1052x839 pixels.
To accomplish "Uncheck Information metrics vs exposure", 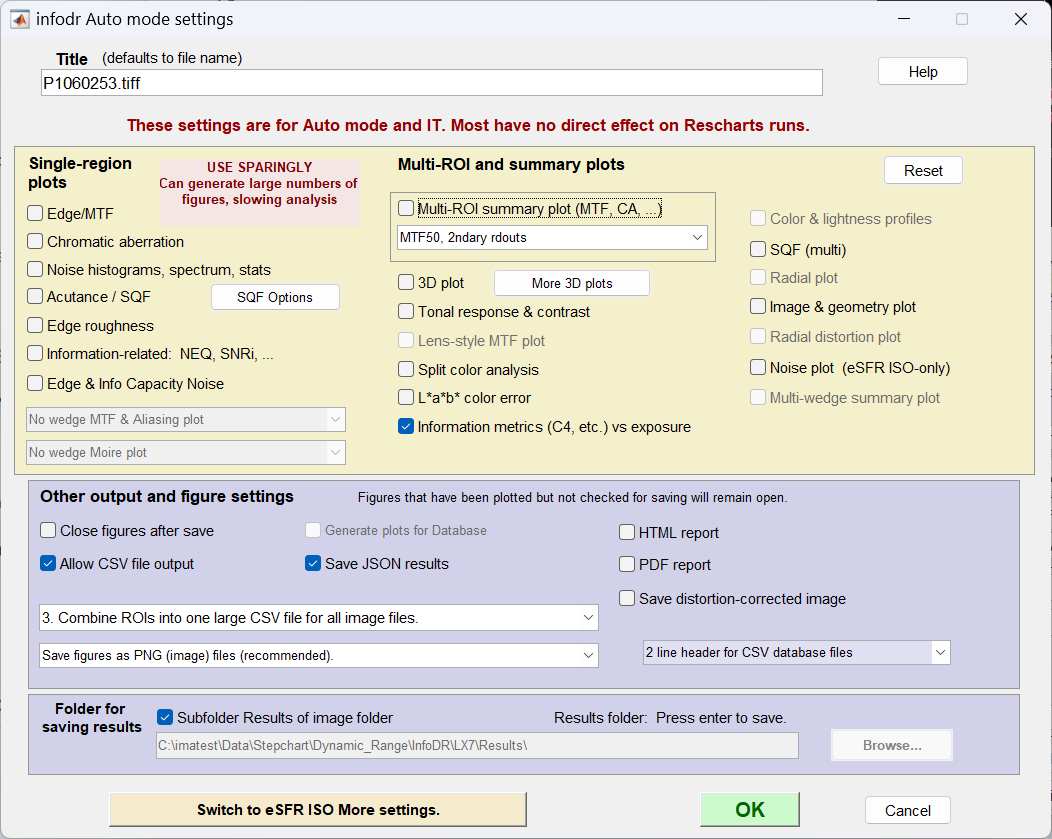I will point(406,427).
